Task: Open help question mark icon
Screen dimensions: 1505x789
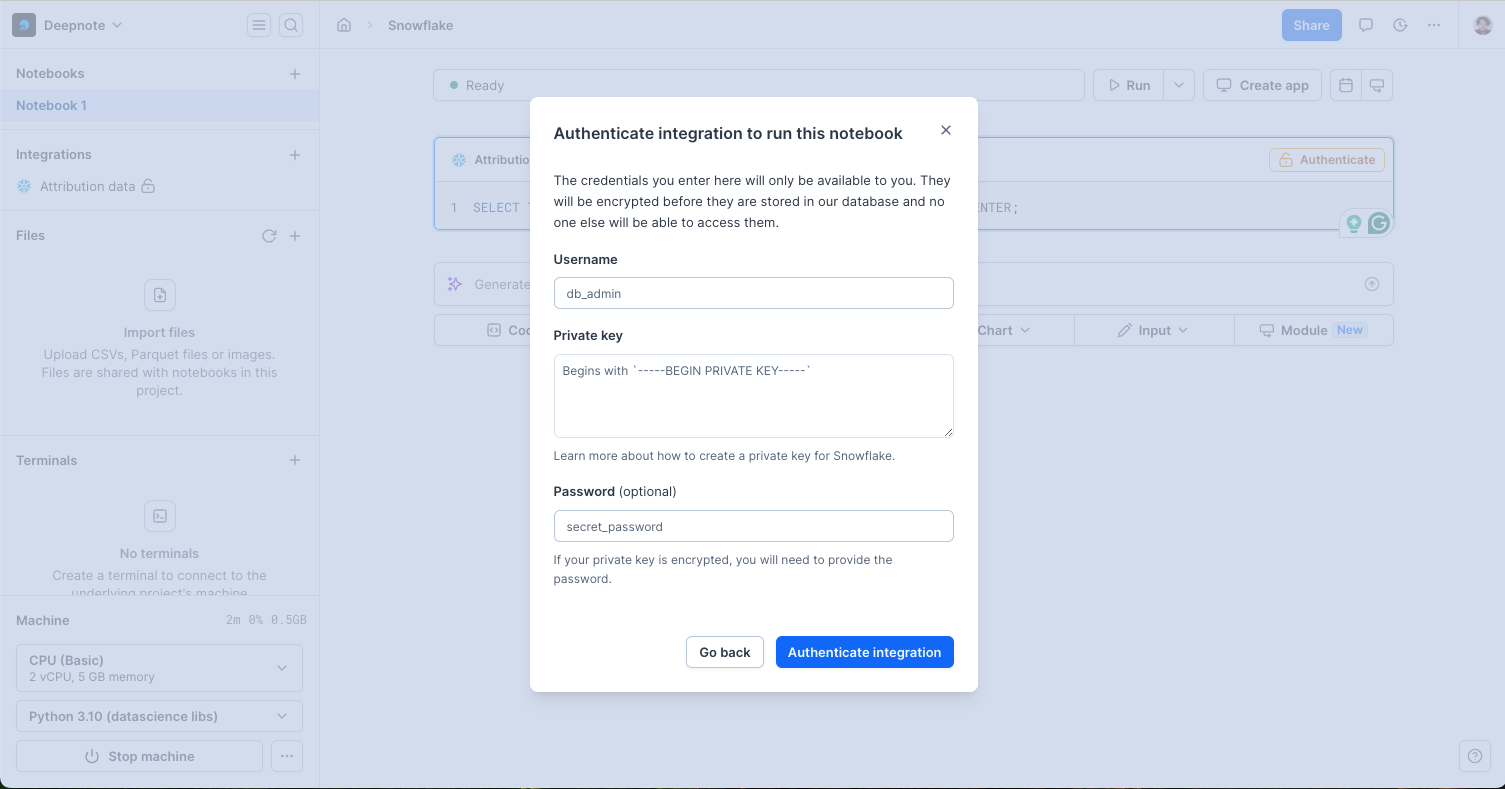Action: [1475, 756]
